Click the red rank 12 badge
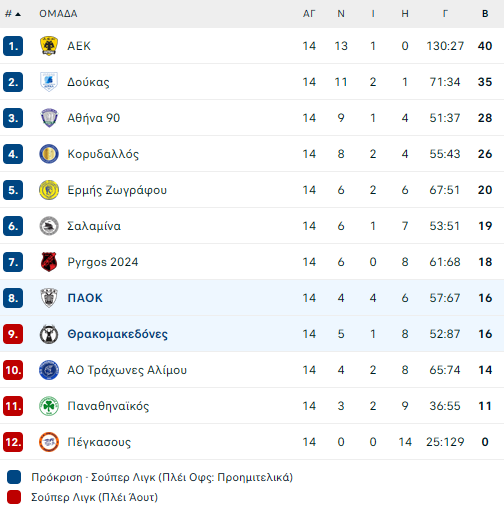The image size is (504, 511). click(13, 442)
